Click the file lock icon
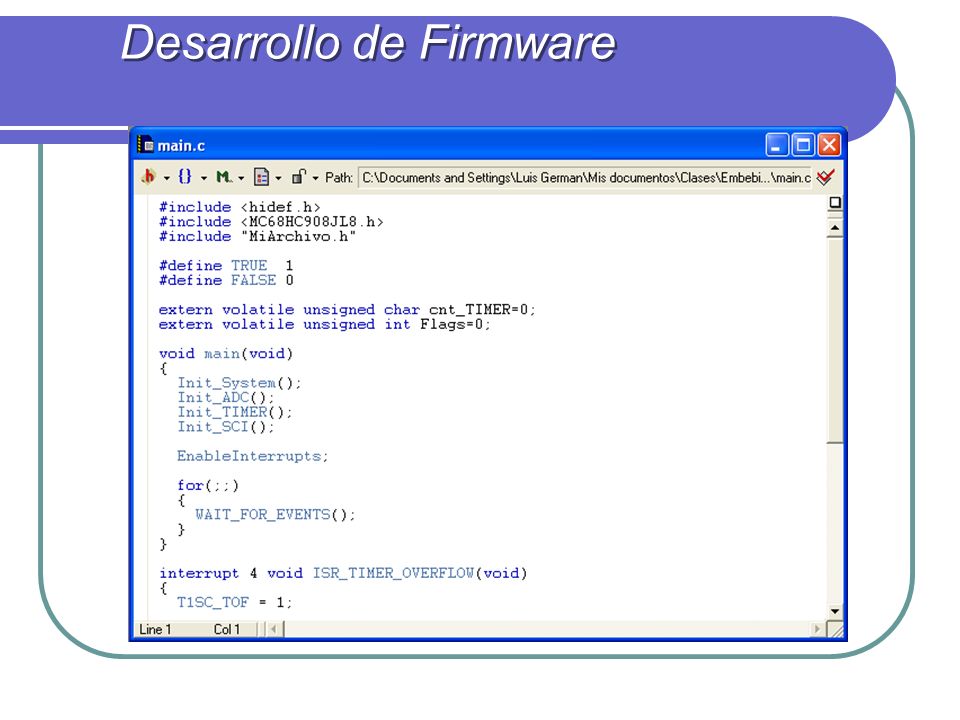Screen dimensions: 960x720 tap(299, 177)
